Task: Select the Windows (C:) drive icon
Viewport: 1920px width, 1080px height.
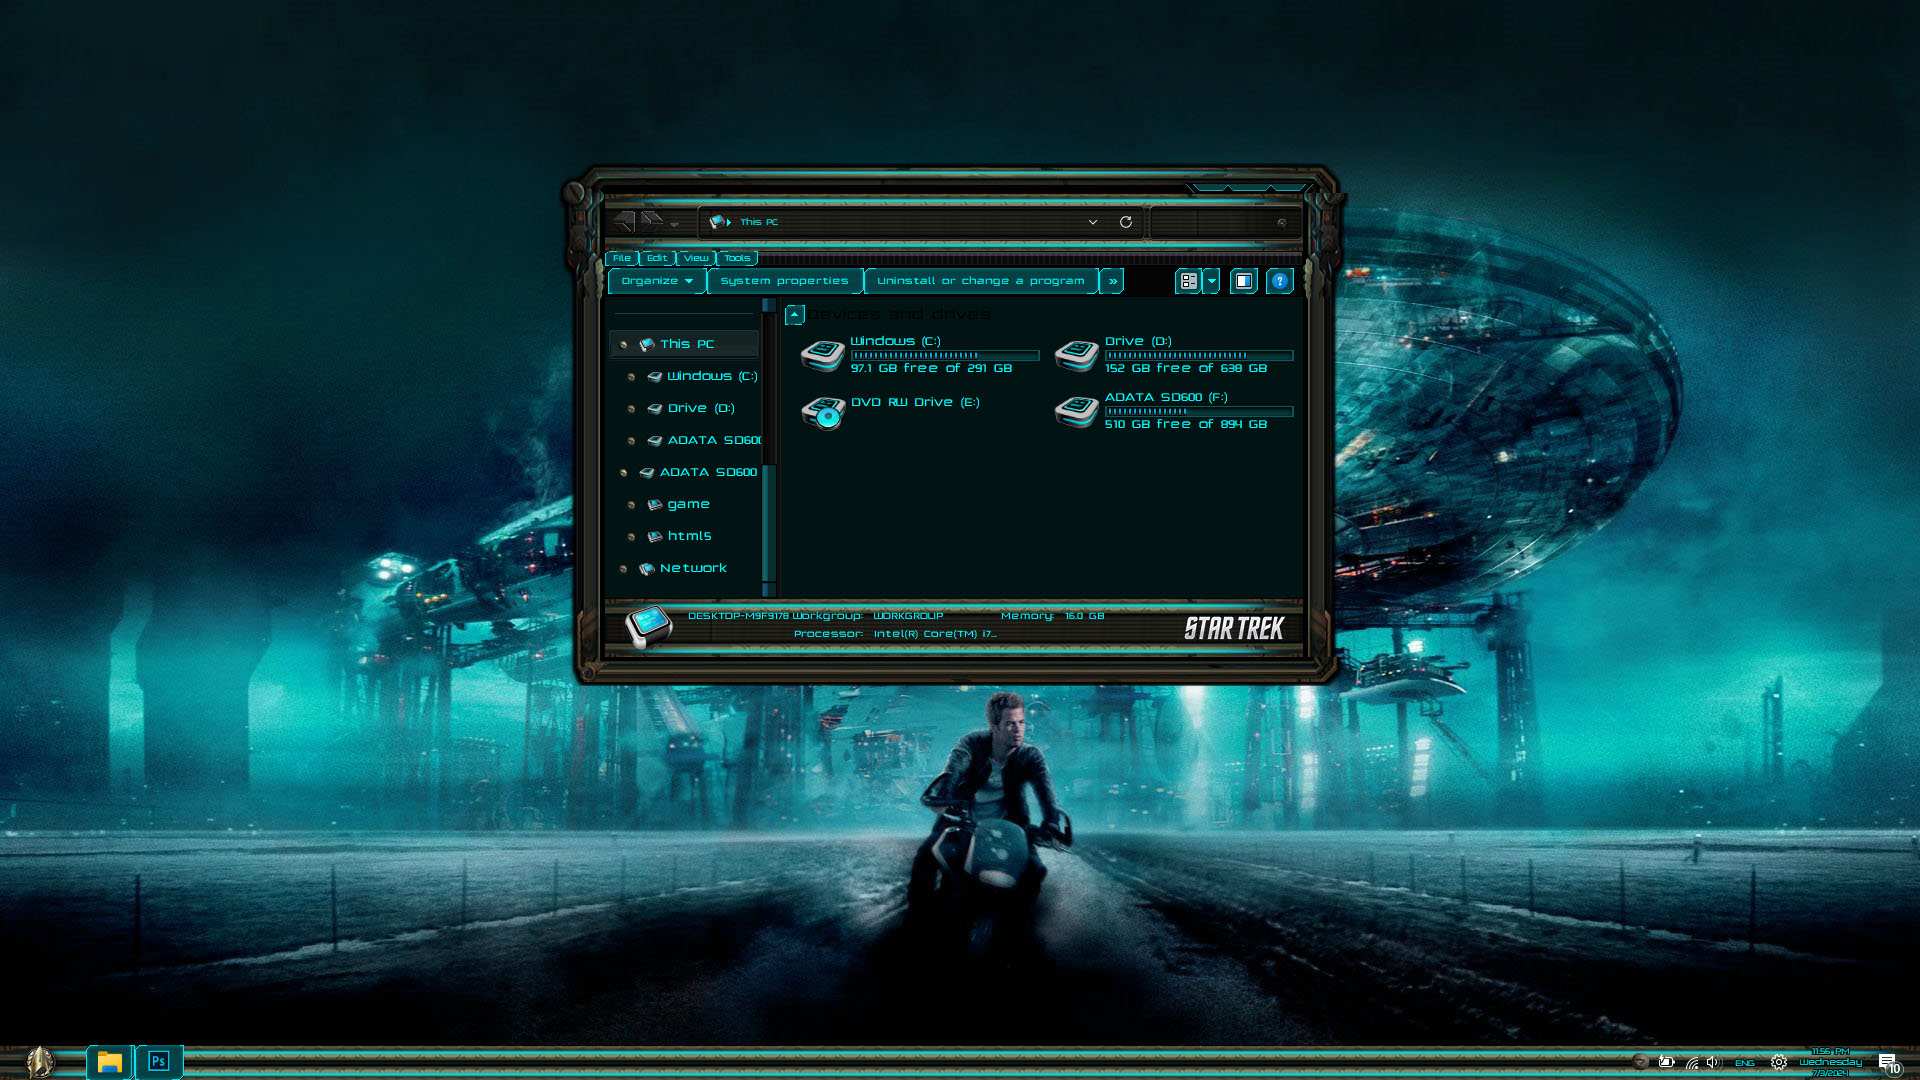Action: coord(824,355)
